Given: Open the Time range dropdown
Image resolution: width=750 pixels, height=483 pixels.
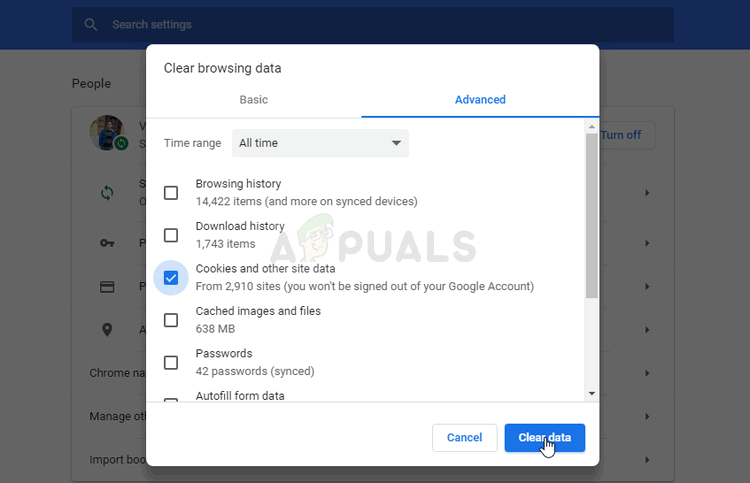Looking at the screenshot, I should [x=320, y=143].
